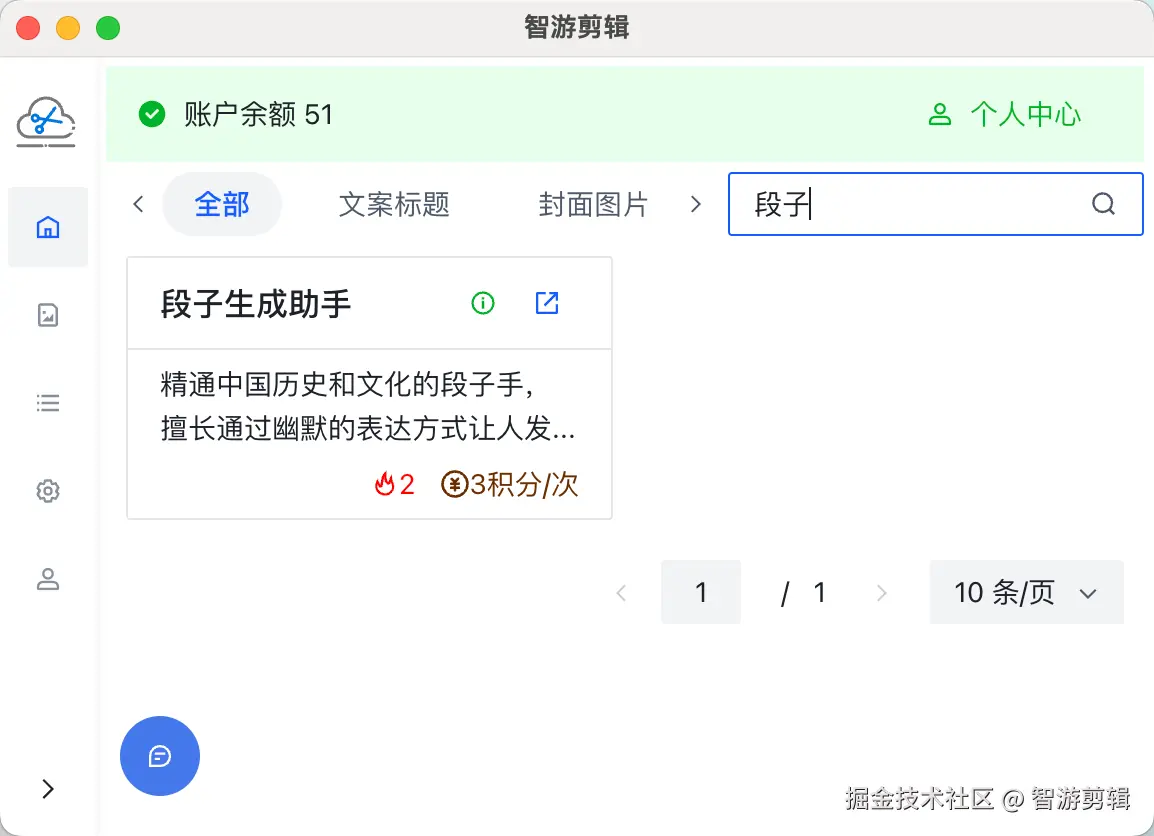Open the list view sidebar icon
The height and width of the screenshot is (836, 1154).
(x=48, y=403)
